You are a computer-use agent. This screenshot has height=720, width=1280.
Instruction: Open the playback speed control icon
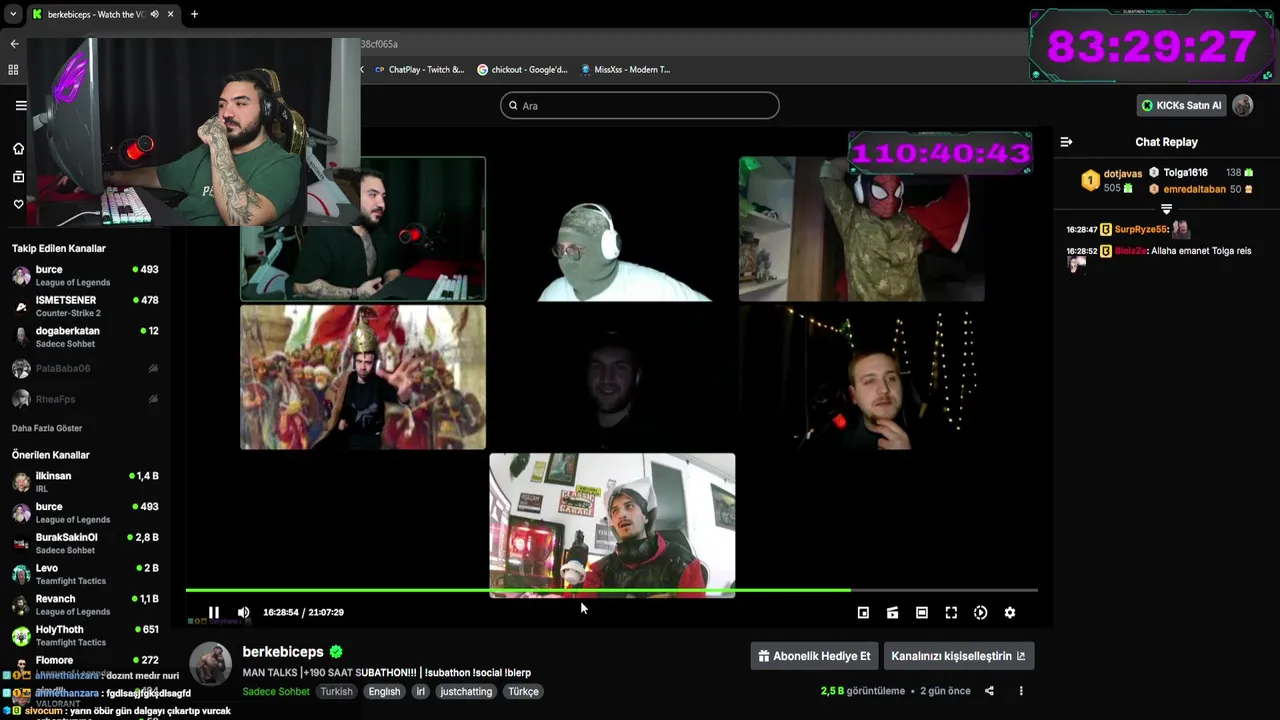980,613
